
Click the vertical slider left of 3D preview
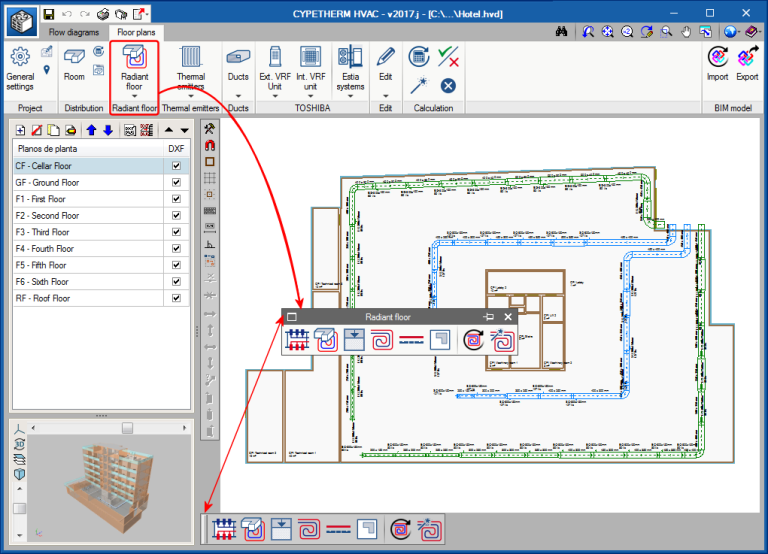[x=20, y=508]
